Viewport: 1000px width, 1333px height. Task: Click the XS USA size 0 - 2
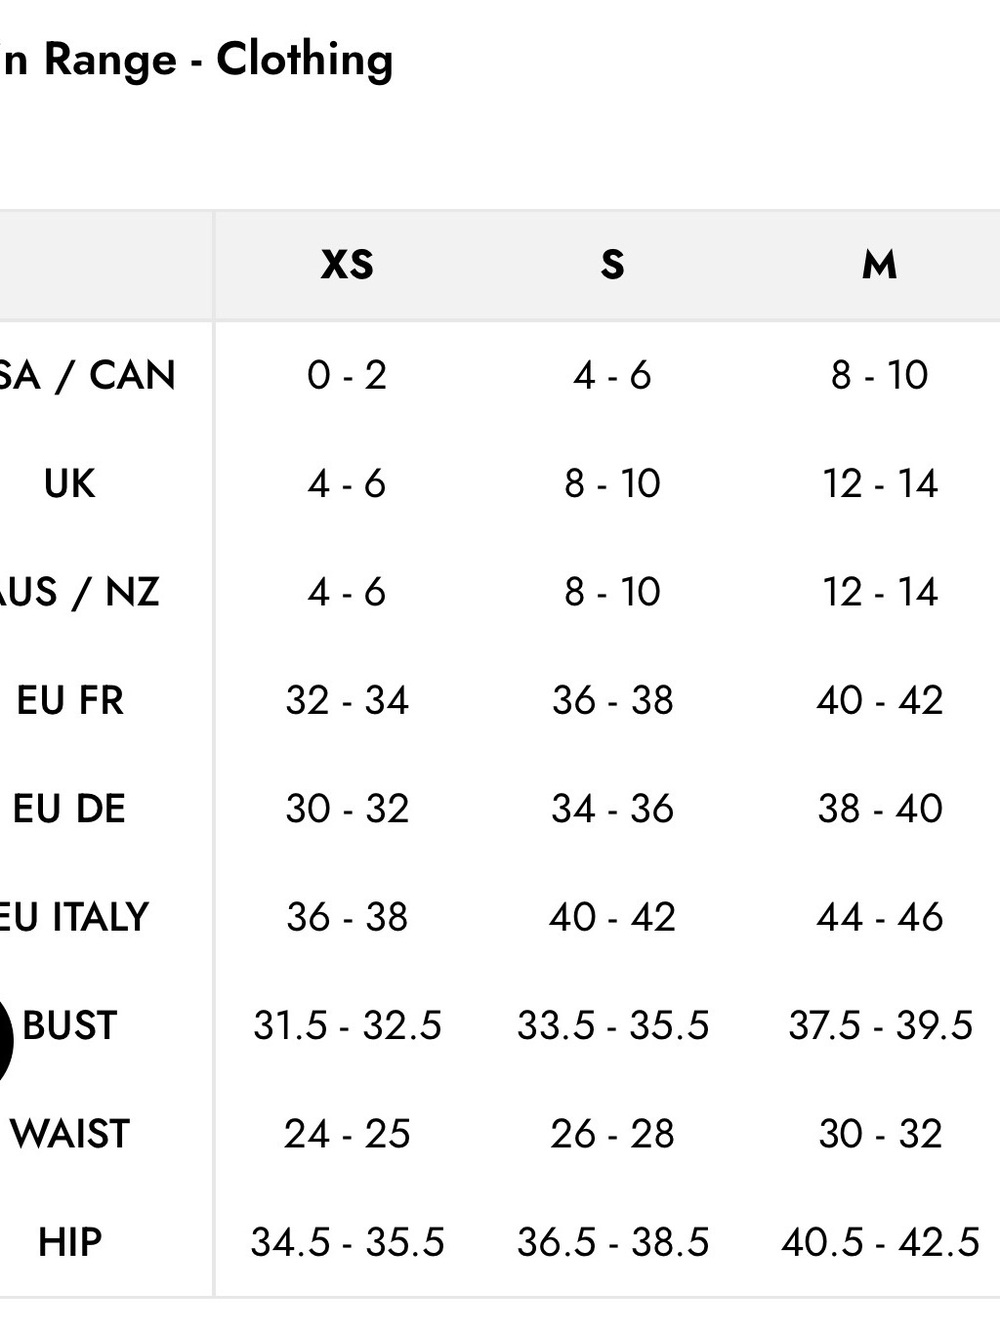(x=347, y=375)
